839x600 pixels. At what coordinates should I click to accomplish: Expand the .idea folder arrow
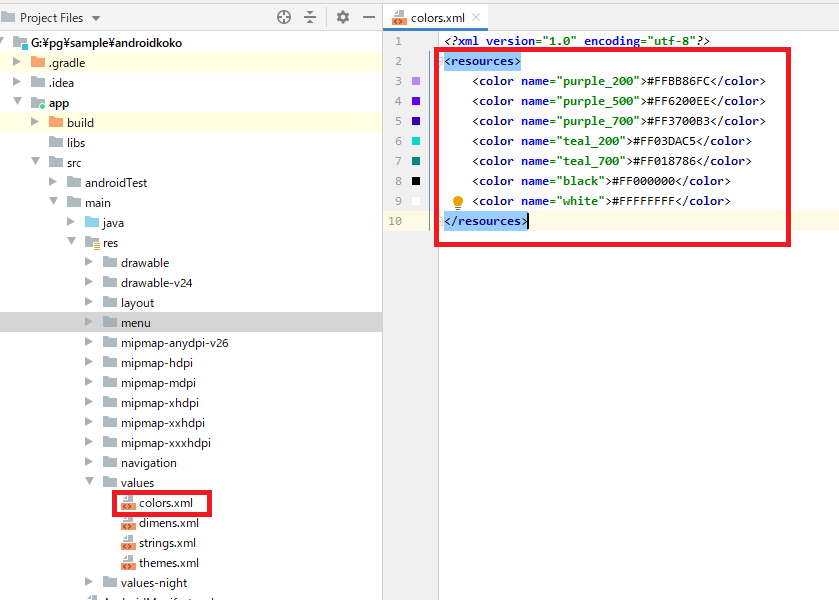pos(17,82)
